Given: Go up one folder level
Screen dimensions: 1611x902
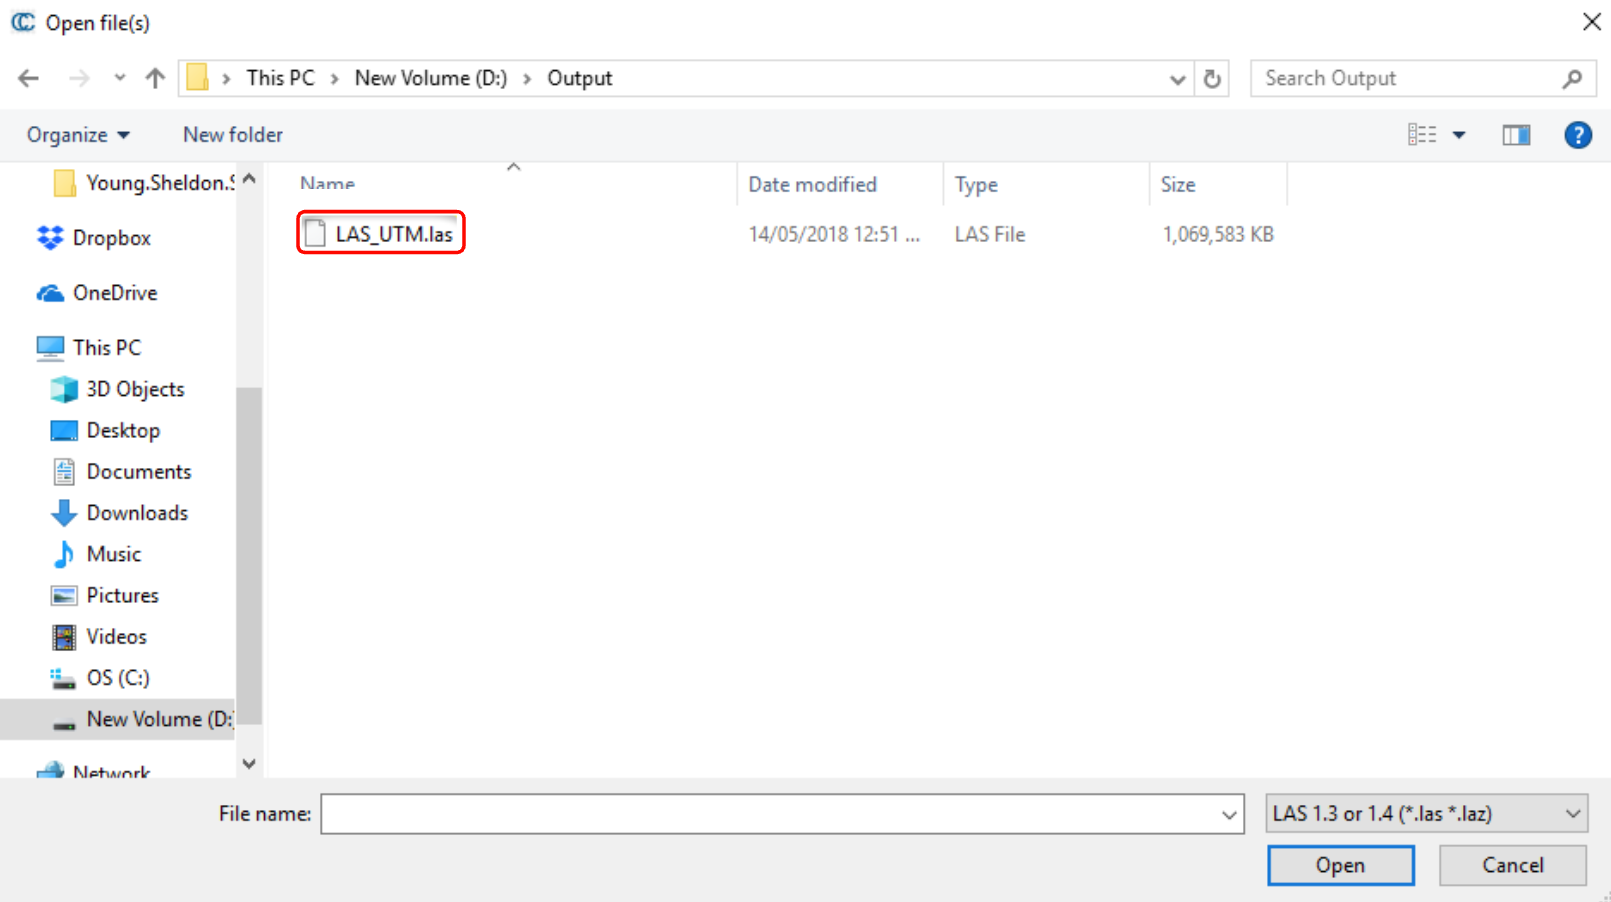Looking at the screenshot, I should [x=155, y=78].
